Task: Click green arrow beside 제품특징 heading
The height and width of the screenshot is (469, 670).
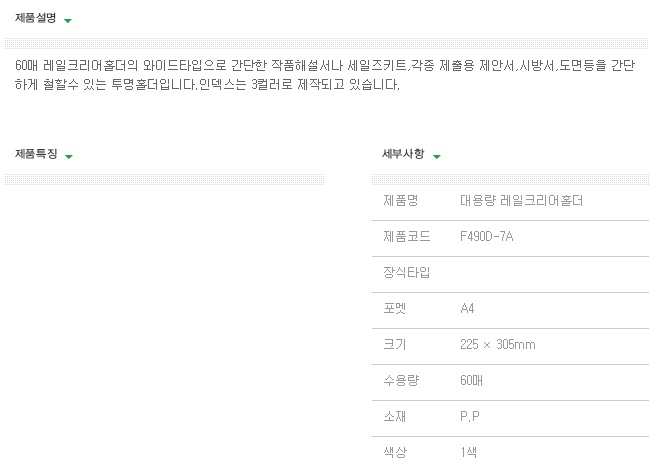Action: point(69,157)
